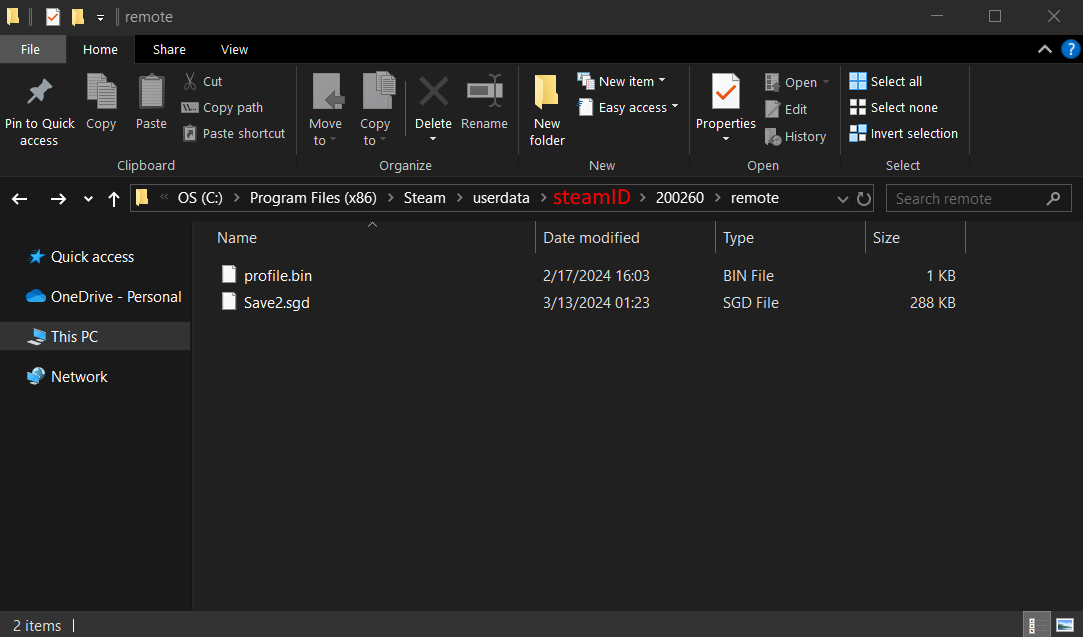Go up one folder level
1083x637 pixels.
[114, 199]
